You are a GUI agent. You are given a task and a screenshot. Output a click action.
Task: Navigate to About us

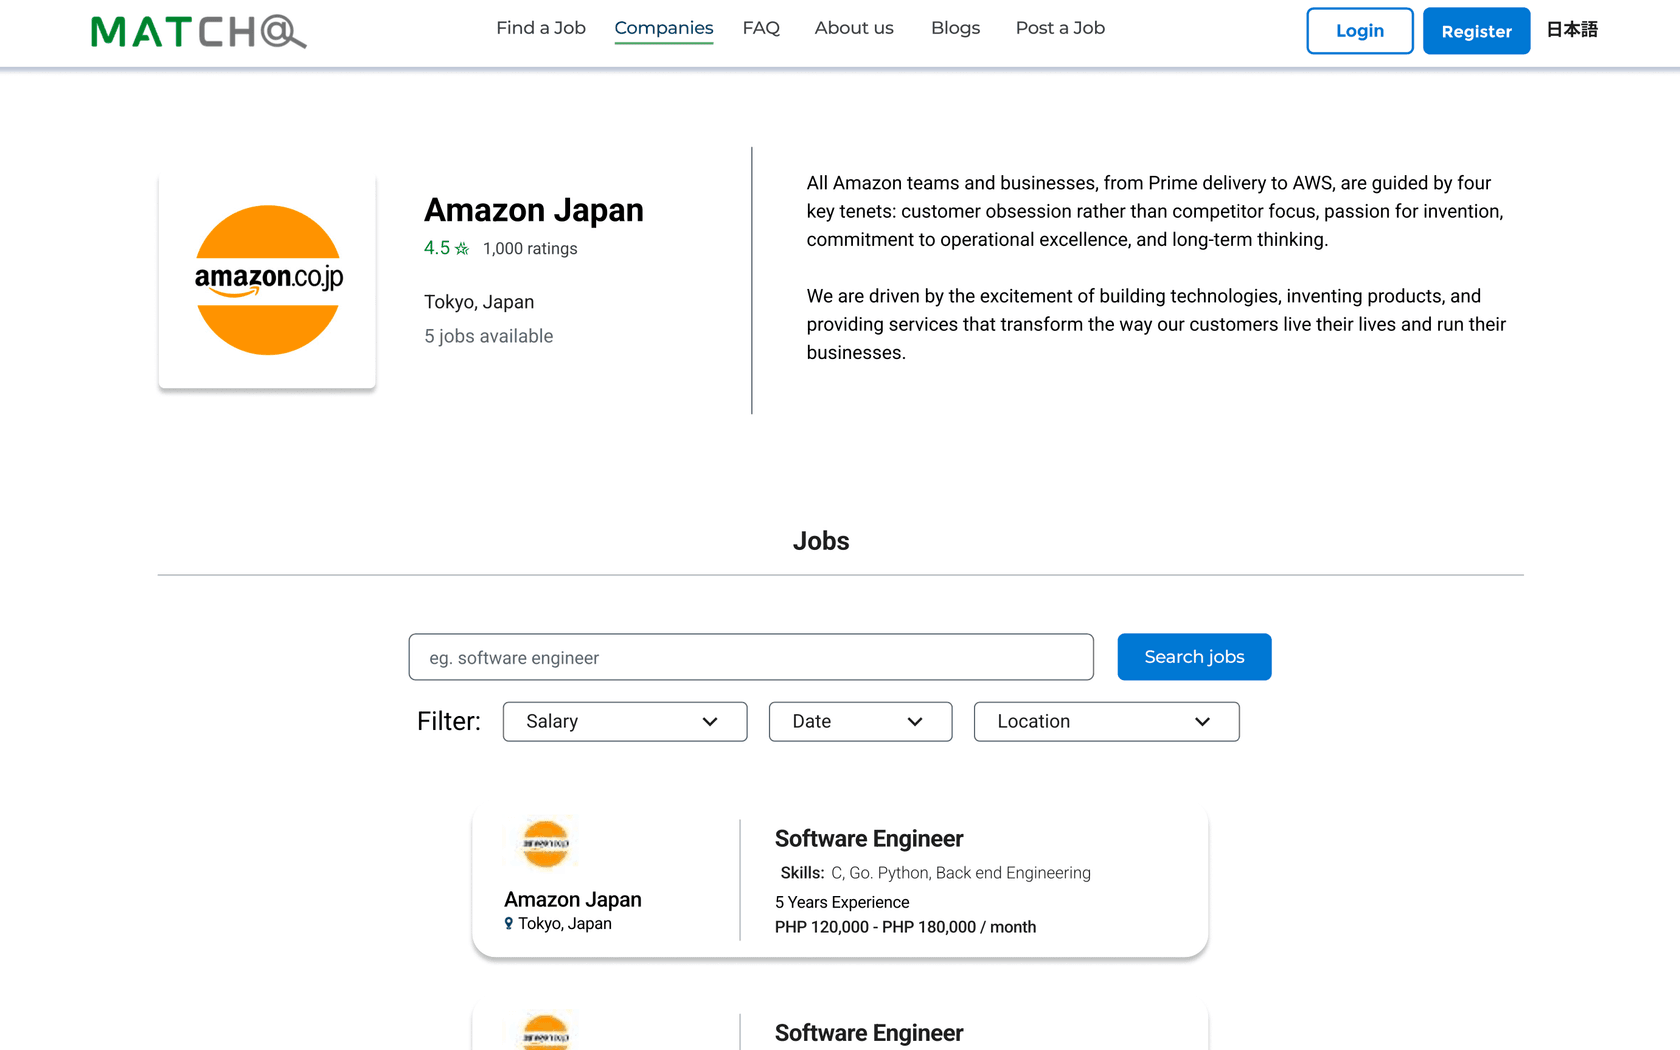click(x=854, y=28)
